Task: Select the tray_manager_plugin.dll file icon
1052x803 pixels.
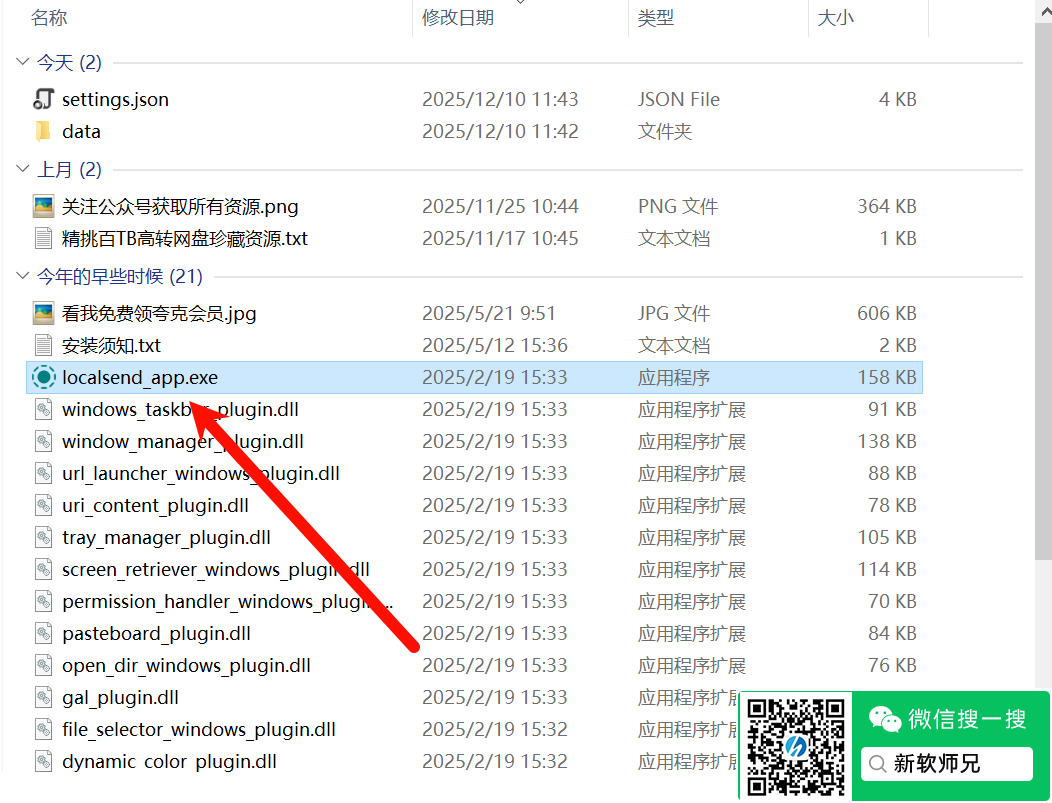Action: tap(43, 537)
